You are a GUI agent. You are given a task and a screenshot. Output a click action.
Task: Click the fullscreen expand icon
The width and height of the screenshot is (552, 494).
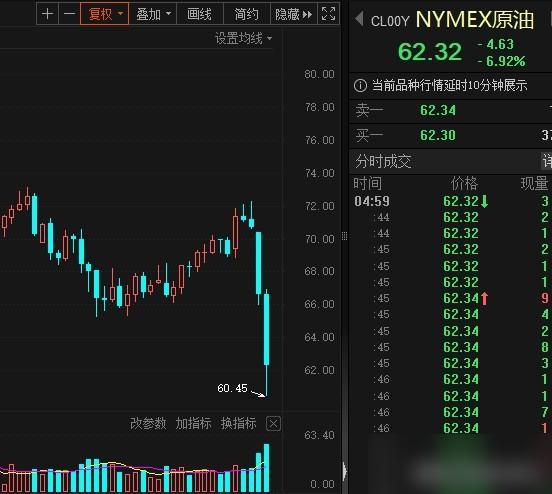[328, 14]
